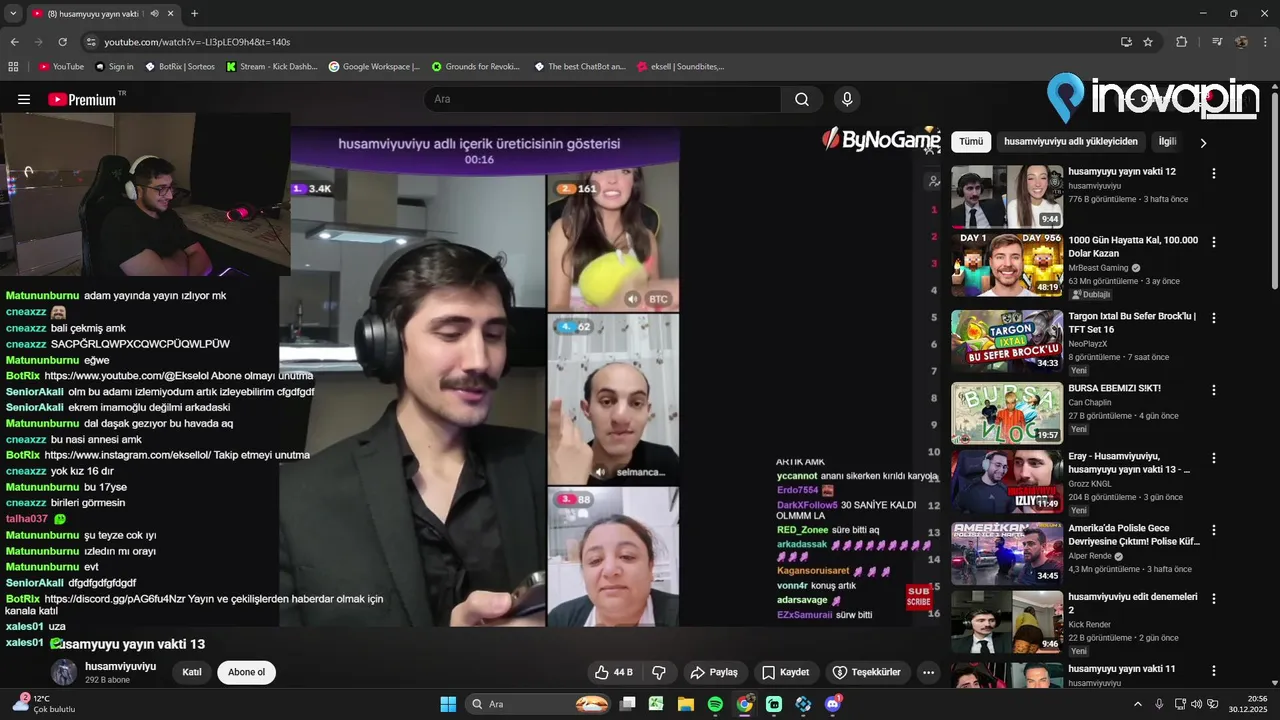
Task: Open Chrome media control icon
Action: point(1217,42)
